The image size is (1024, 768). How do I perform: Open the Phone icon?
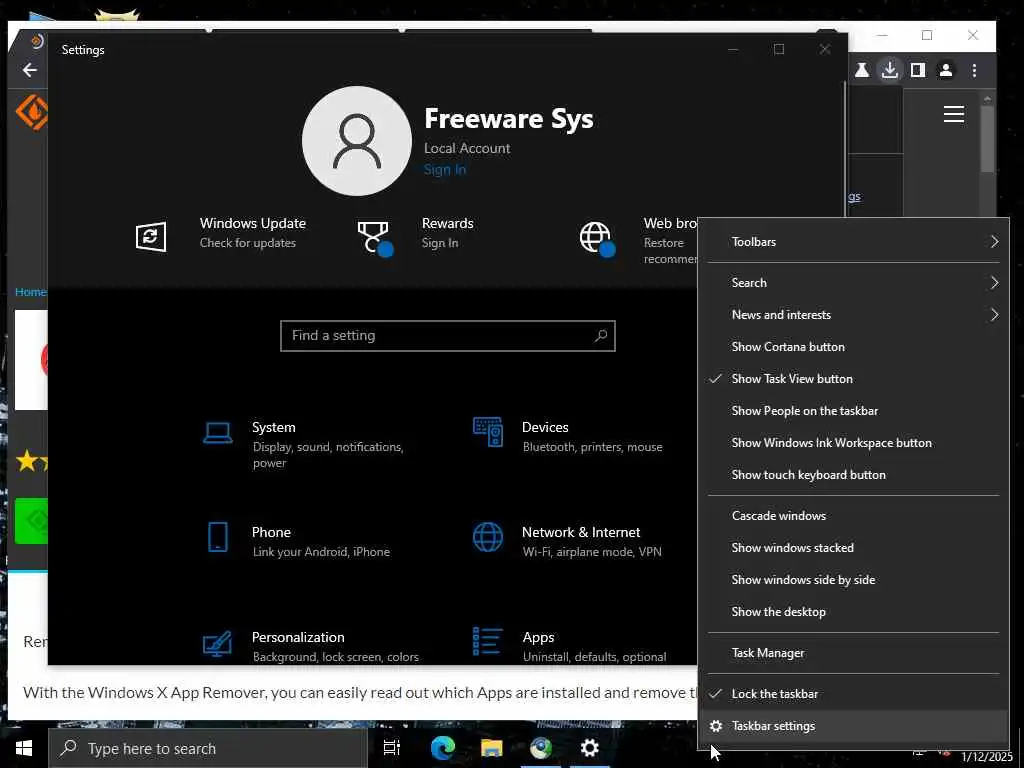pos(217,537)
